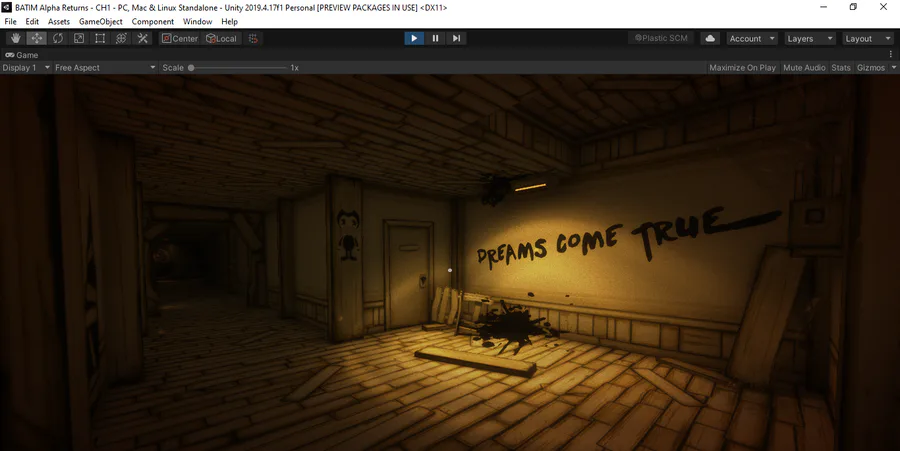Open the GameObject menu
Image resolution: width=900 pixels, height=451 pixels.
tap(100, 21)
